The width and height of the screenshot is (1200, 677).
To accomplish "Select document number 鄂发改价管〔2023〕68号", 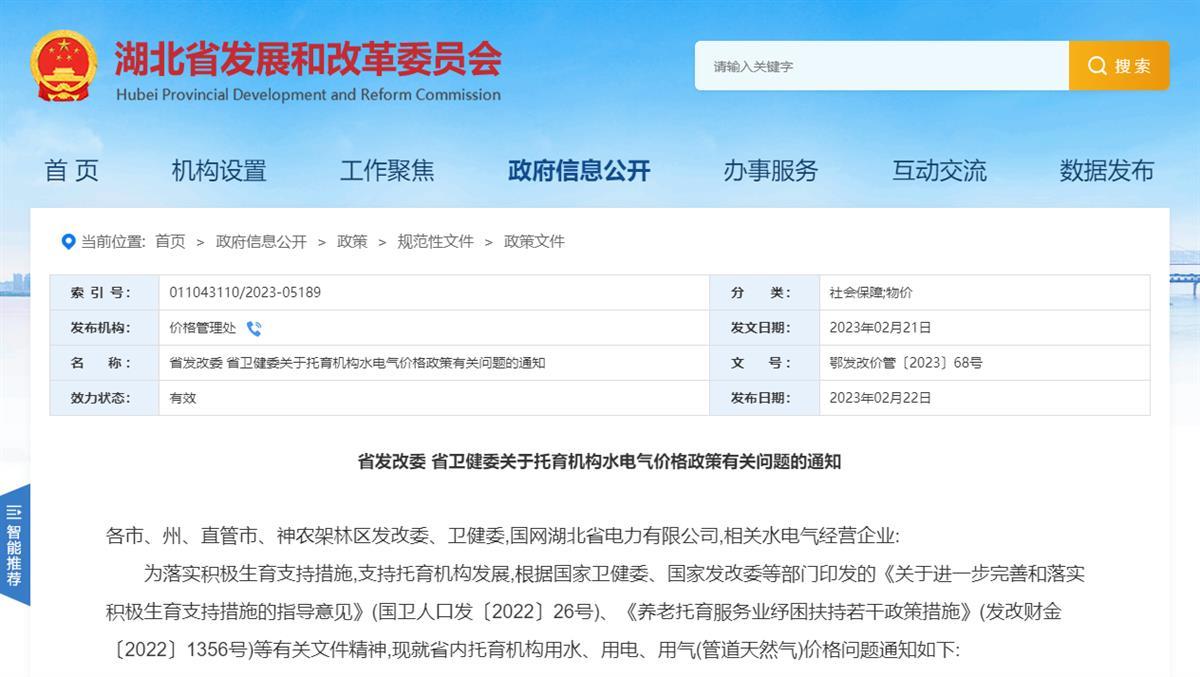I will coord(906,363).
